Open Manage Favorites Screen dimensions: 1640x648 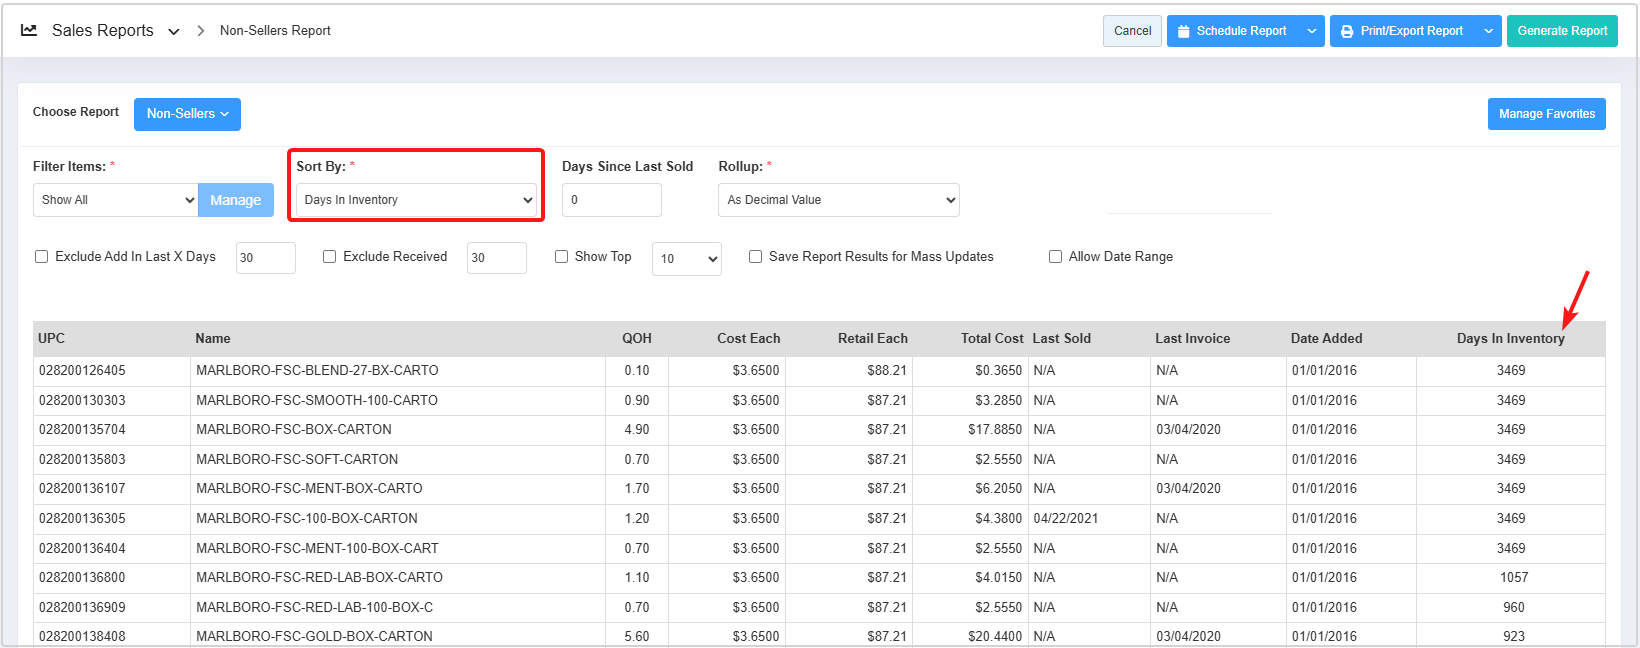click(x=1546, y=114)
